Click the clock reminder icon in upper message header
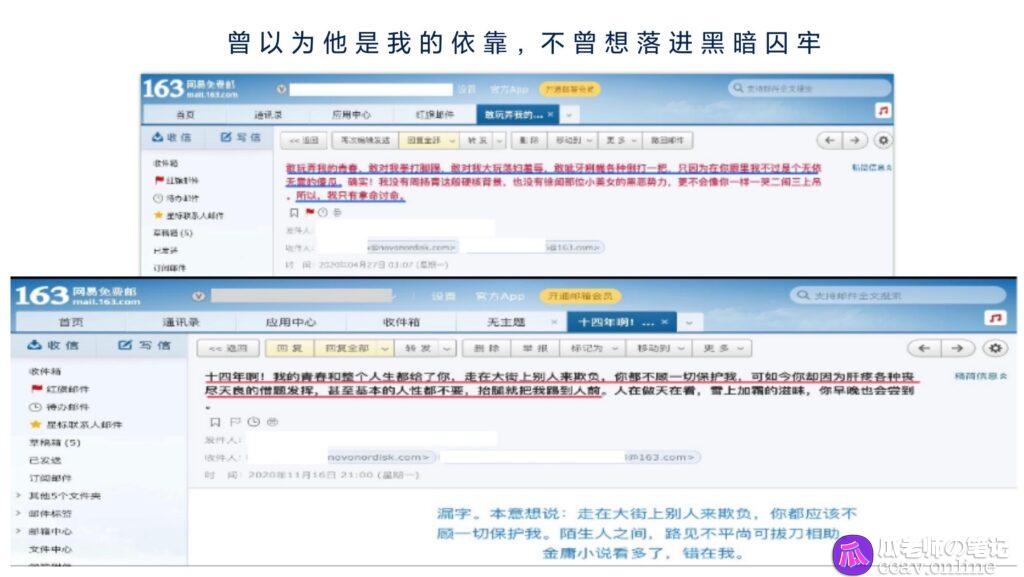 point(322,213)
